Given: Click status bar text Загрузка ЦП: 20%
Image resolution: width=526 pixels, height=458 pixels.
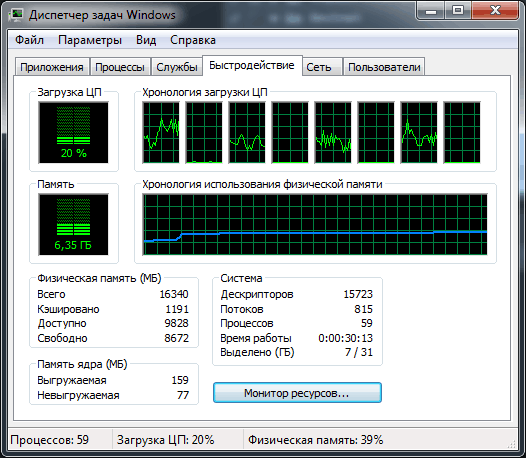Looking at the screenshot, I should [x=165, y=440].
